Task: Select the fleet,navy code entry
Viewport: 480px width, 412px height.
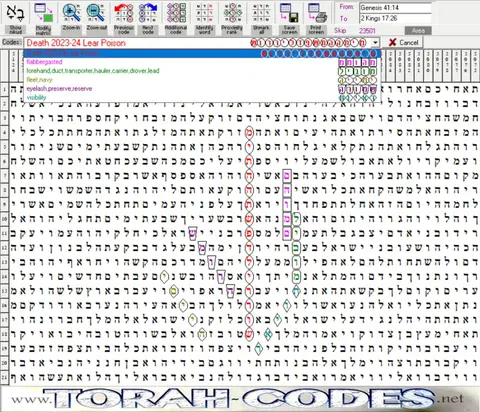Action: pyautogui.click(x=202, y=80)
